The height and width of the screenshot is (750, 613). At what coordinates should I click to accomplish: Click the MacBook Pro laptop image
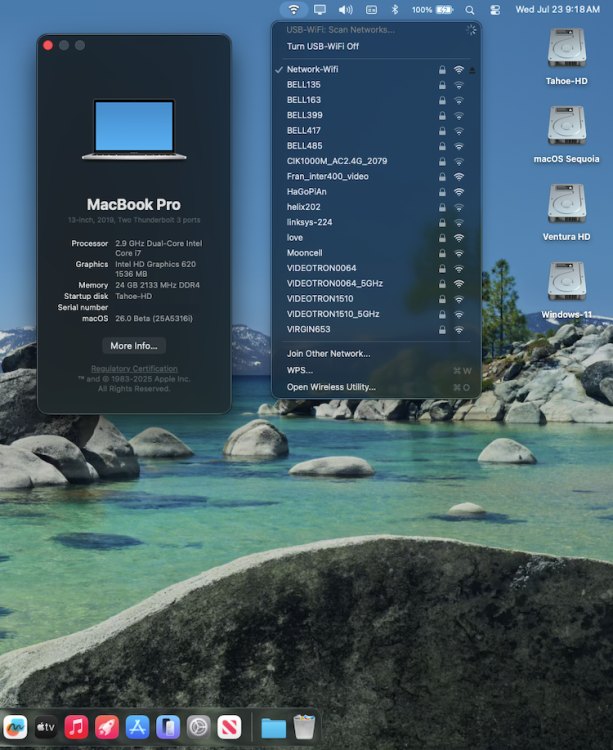(134, 129)
